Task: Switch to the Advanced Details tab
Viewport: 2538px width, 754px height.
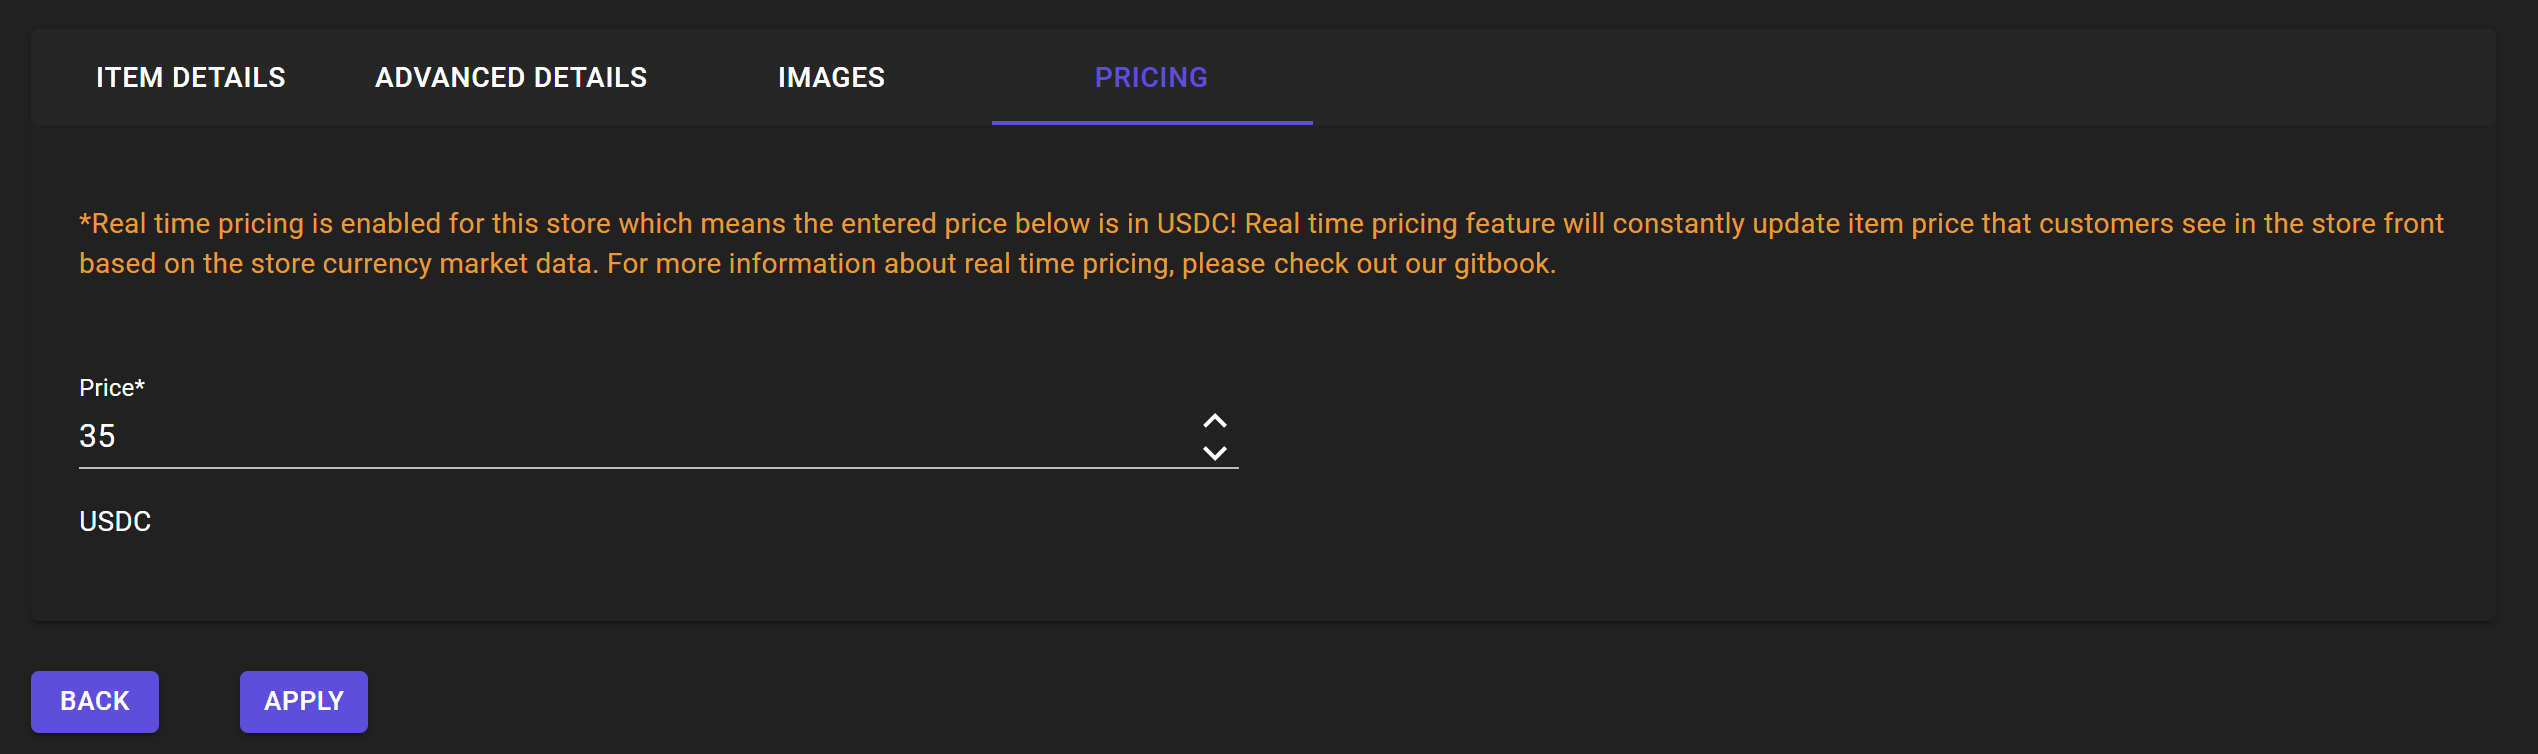Action: [x=510, y=77]
